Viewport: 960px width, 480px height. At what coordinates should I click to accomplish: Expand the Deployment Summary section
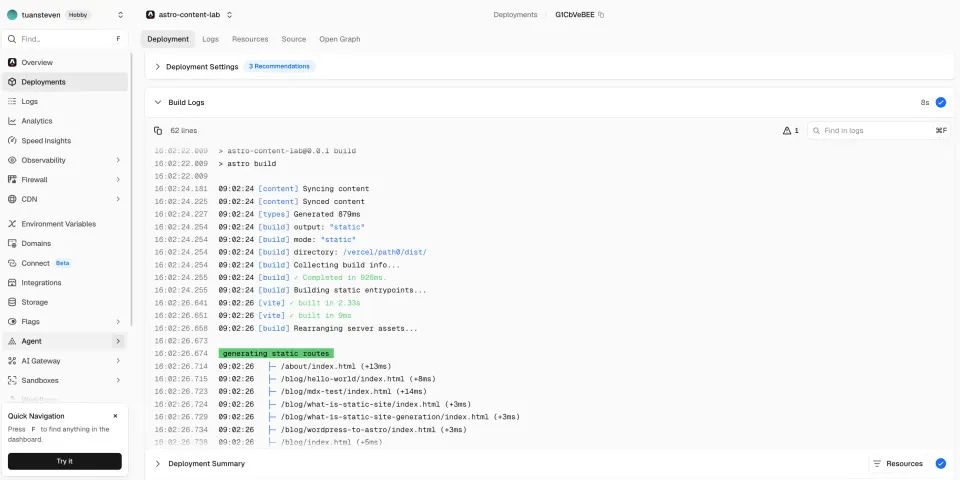click(x=157, y=463)
